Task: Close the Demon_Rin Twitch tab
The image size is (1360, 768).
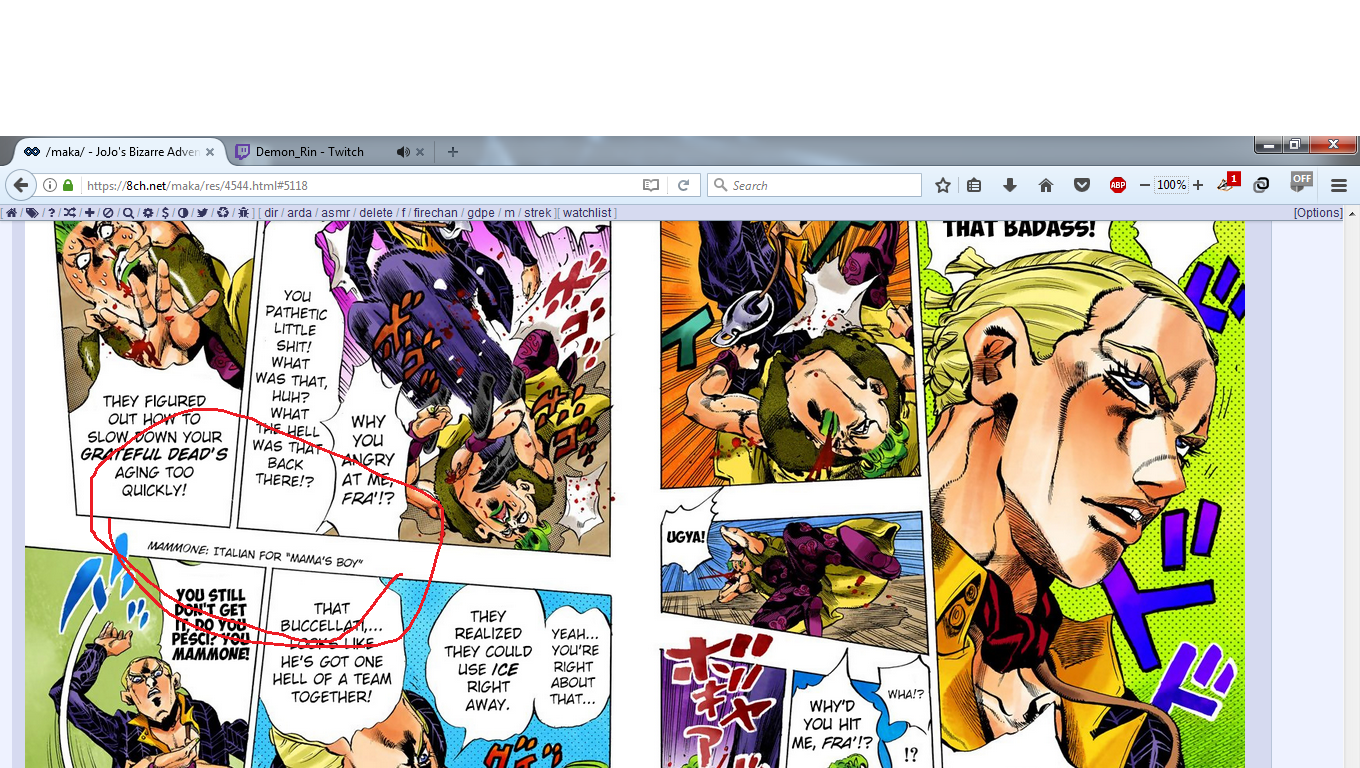Action: coord(420,152)
